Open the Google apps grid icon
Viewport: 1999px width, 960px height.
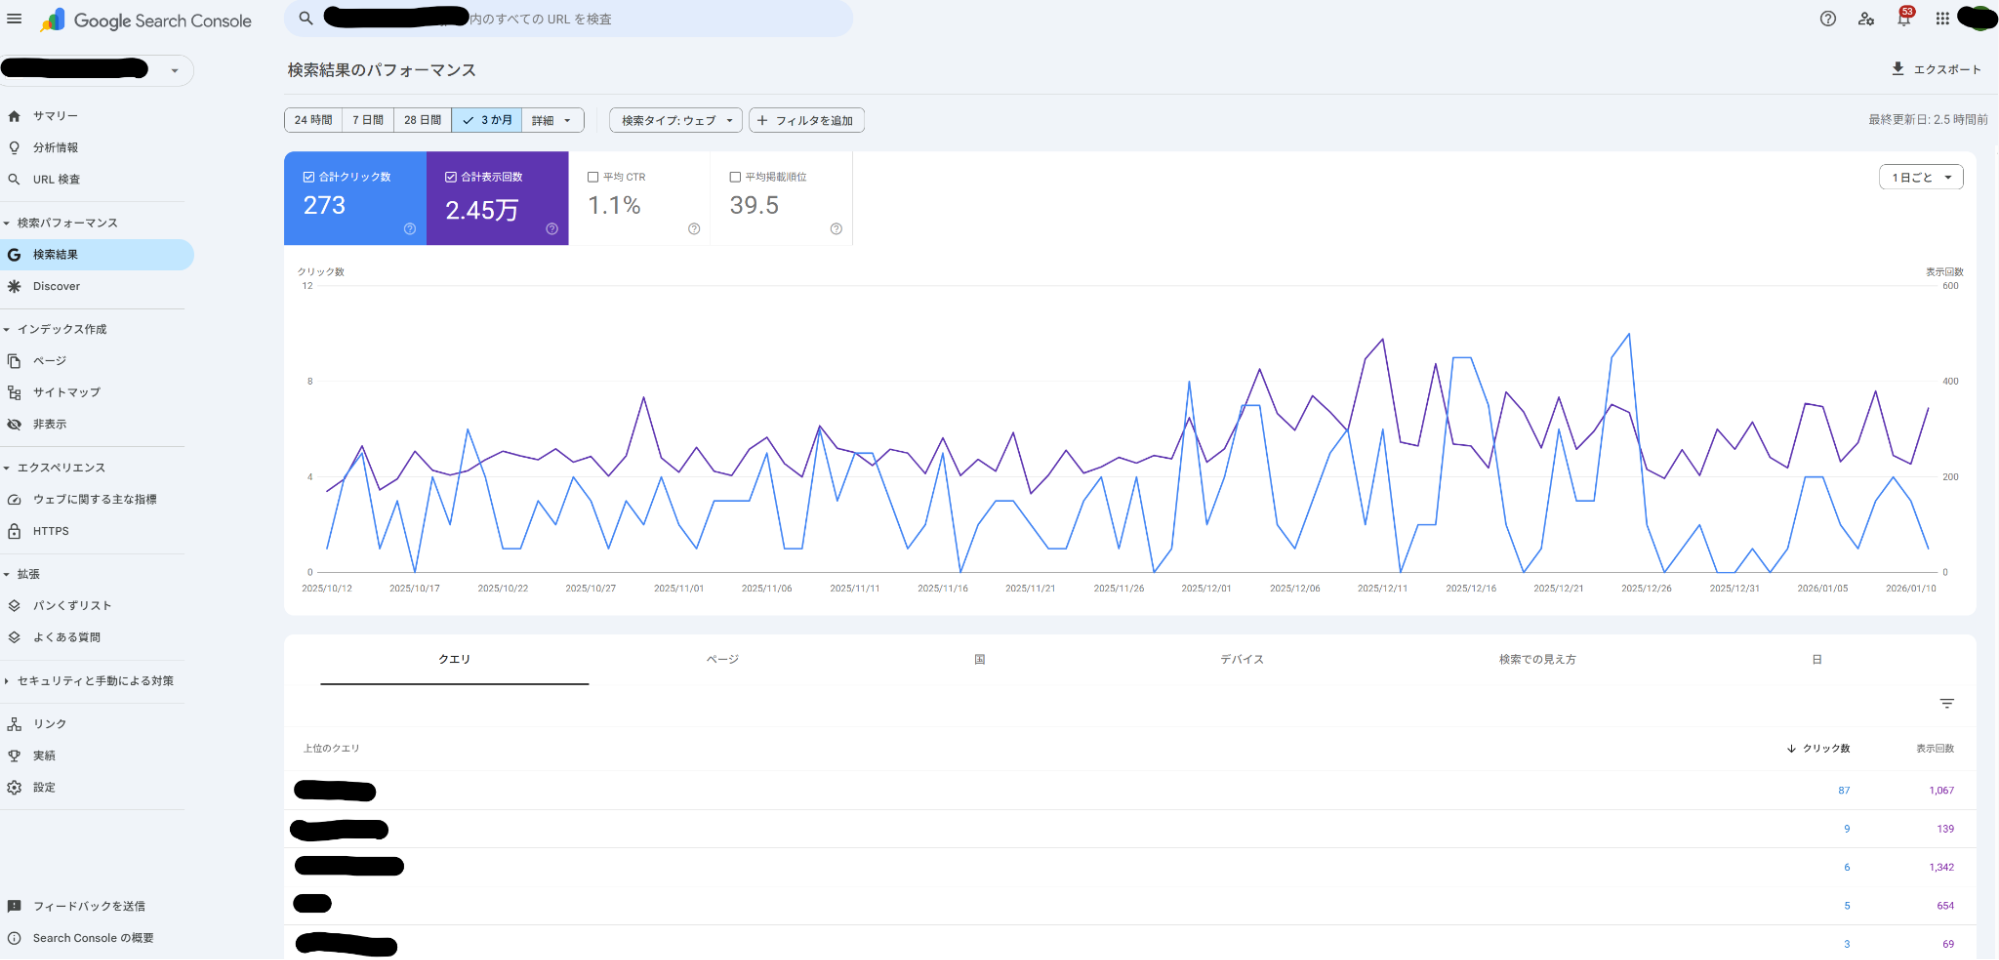tap(1942, 19)
